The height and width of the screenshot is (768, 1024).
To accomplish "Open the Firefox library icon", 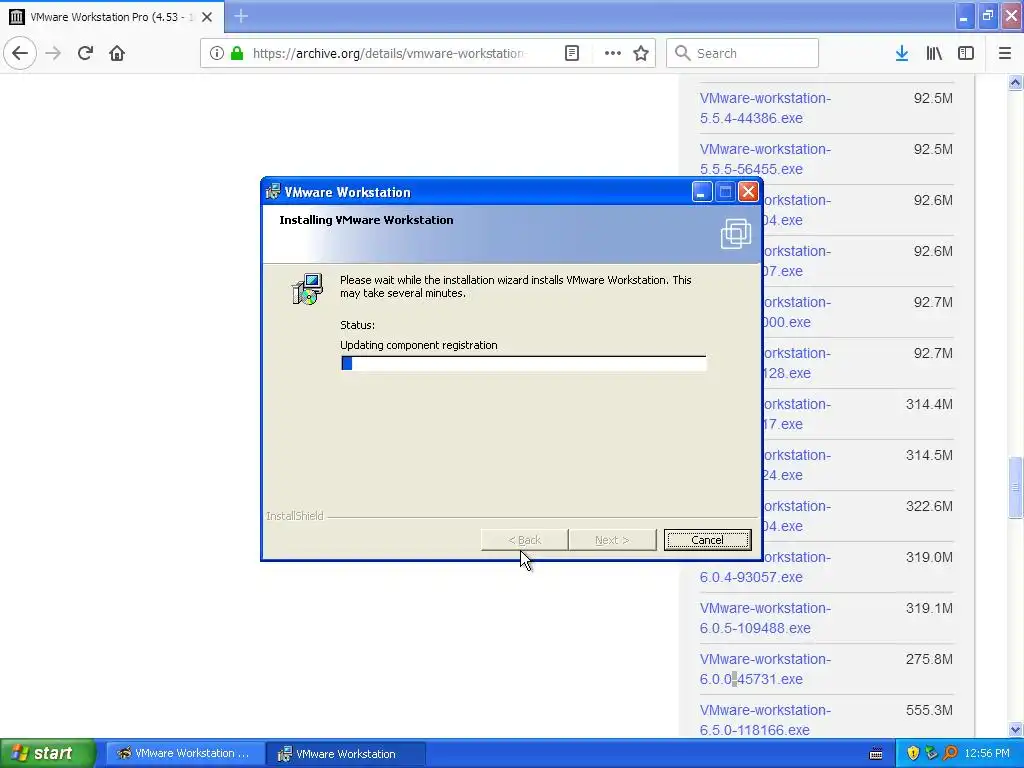I will [x=934, y=53].
